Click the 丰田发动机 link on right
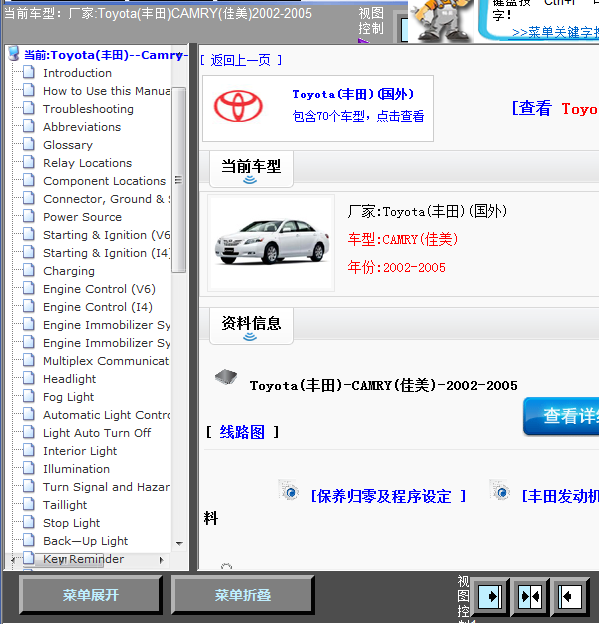Screen dimensions: 599x624 560,496
